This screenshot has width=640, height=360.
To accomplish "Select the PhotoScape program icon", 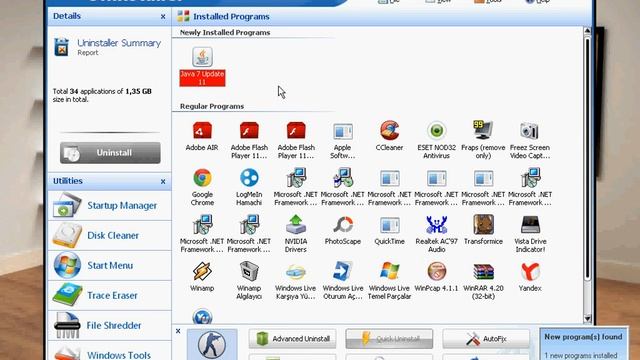I will [x=342, y=230].
